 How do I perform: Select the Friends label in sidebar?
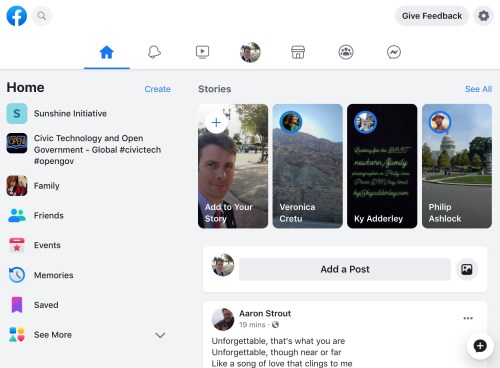tap(49, 215)
